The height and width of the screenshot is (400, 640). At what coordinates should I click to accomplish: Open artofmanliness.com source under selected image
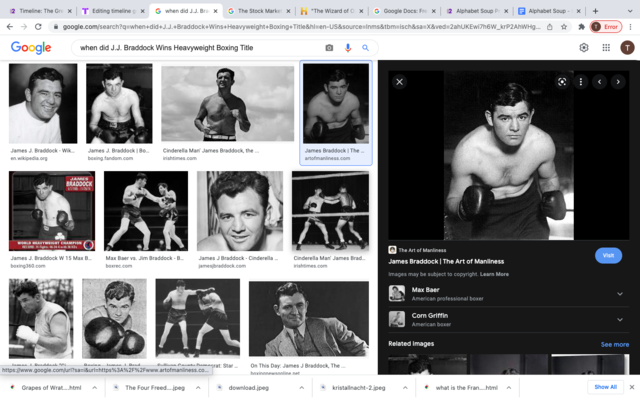[327, 158]
